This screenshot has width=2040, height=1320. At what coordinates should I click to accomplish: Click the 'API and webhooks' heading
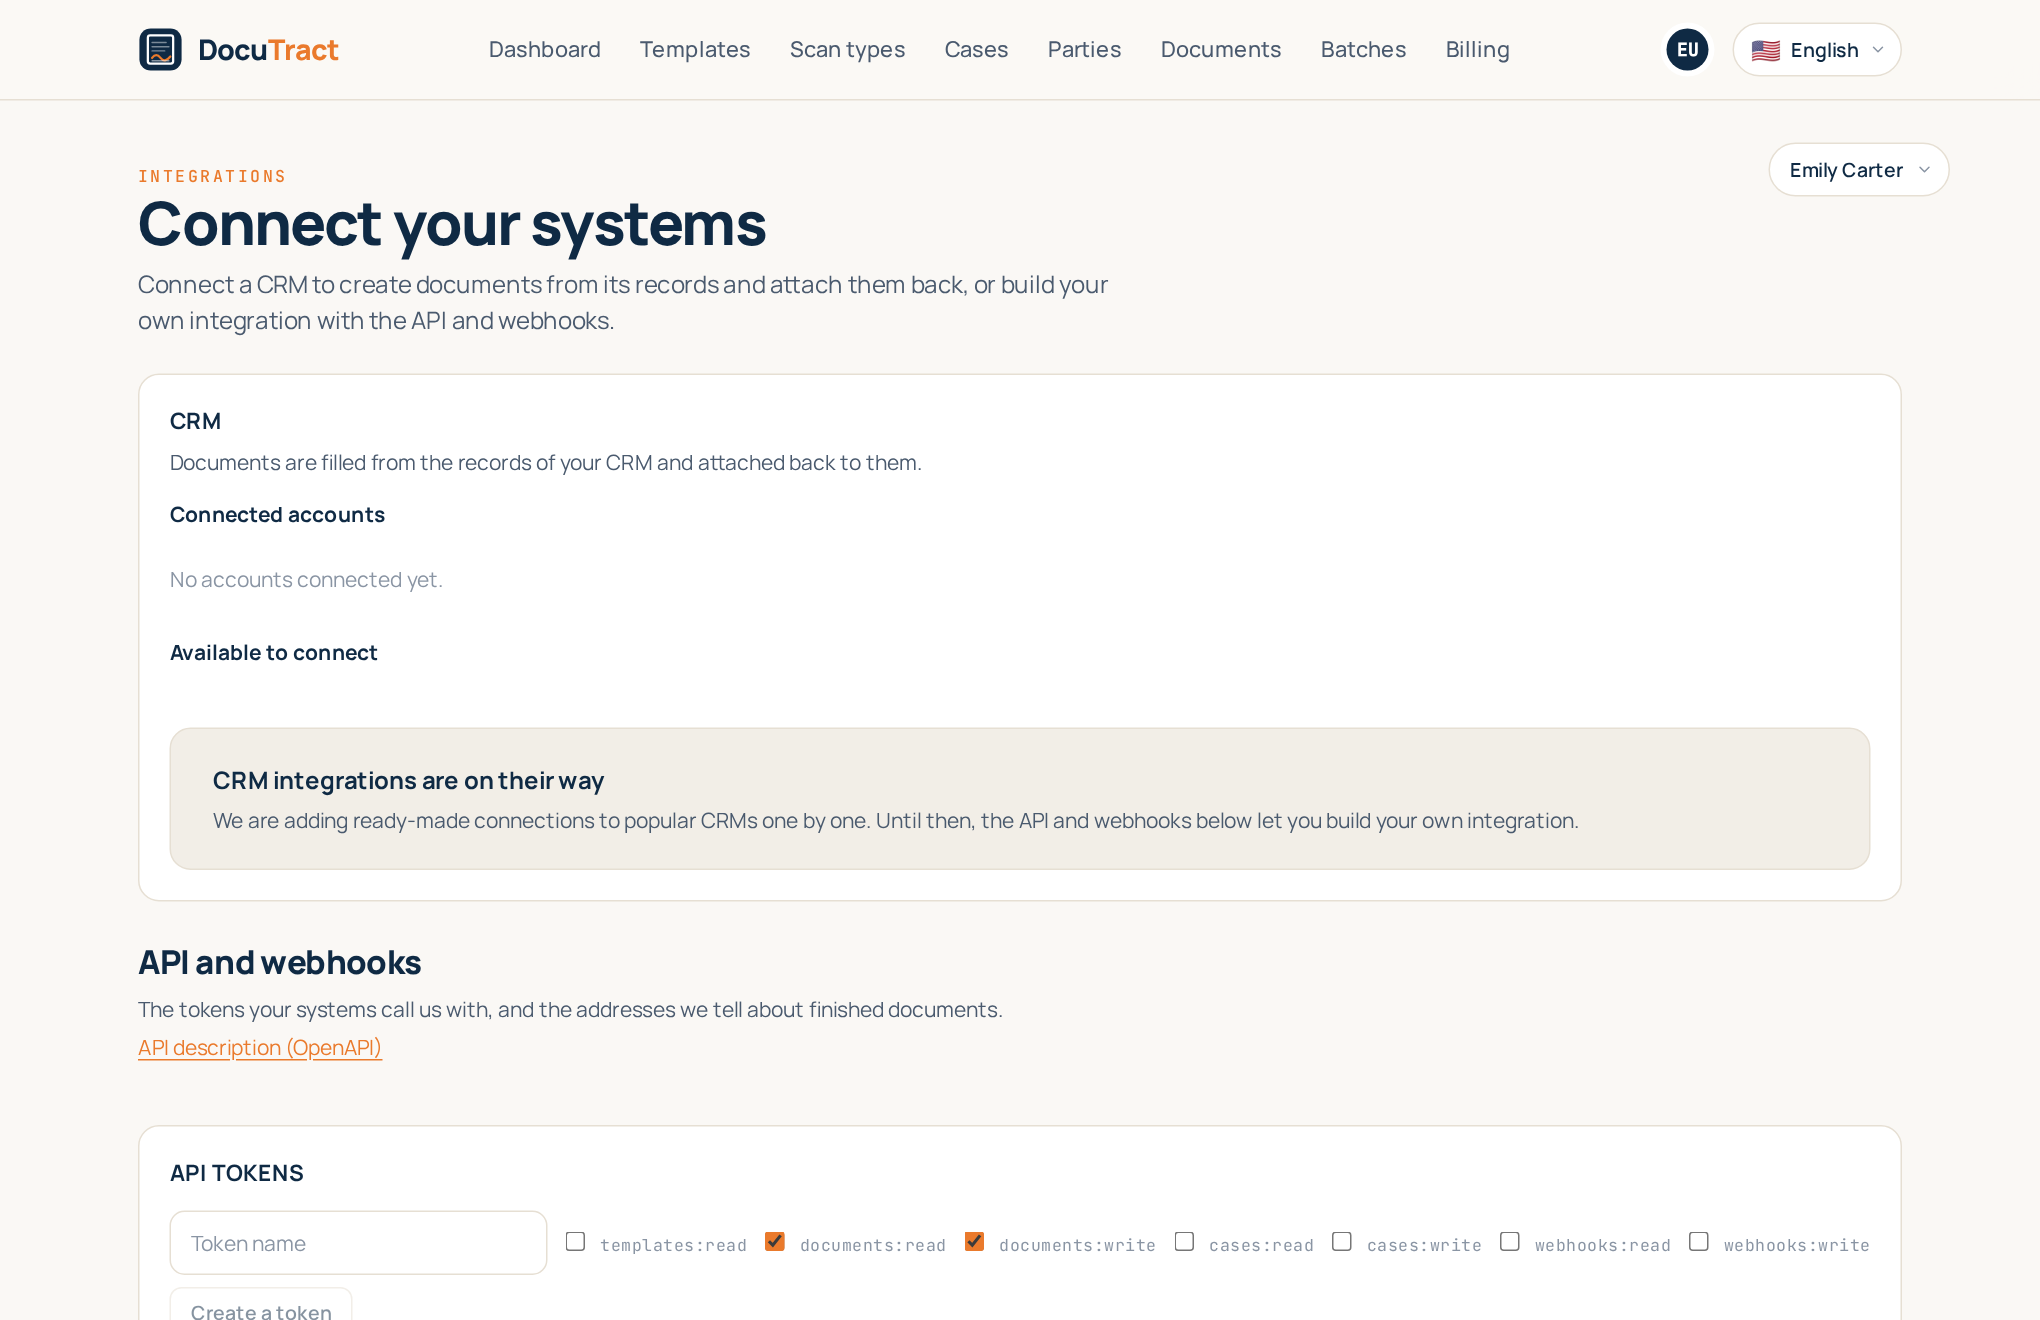click(x=279, y=962)
